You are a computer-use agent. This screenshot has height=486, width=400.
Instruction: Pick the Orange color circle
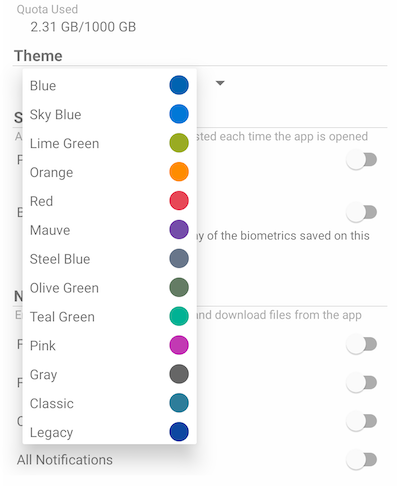tap(179, 172)
